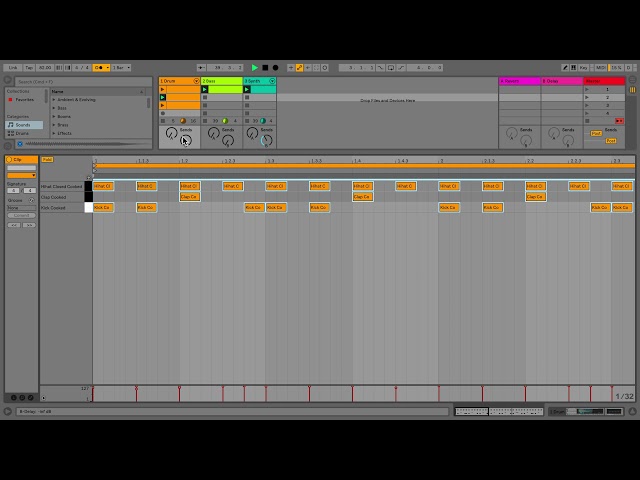
Task: Open the 1 Drum track header dropdown arrow
Action: tap(196, 81)
